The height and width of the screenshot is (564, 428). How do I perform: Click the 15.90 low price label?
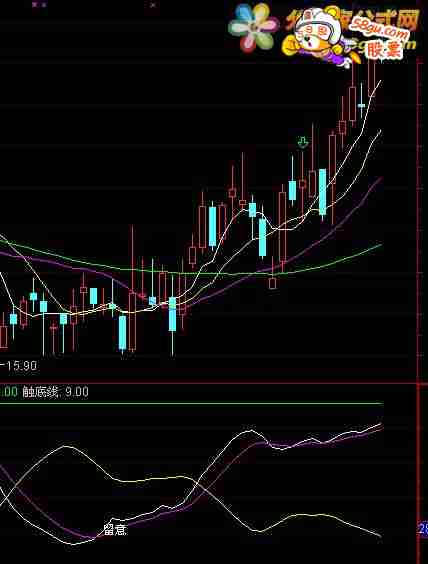tap(21, 366)
